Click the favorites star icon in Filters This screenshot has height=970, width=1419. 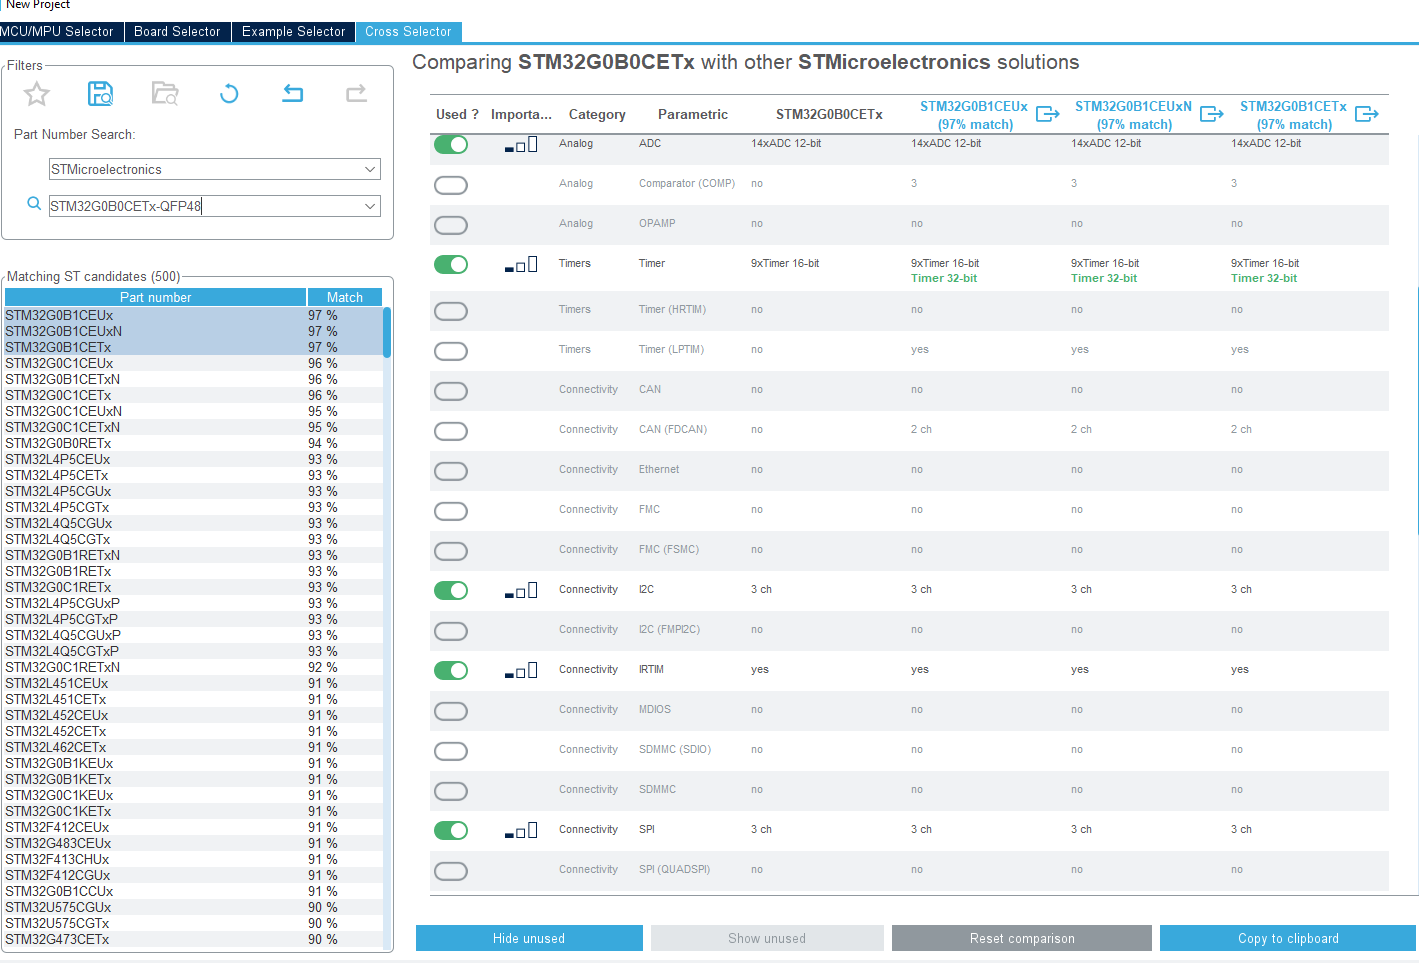37,94
